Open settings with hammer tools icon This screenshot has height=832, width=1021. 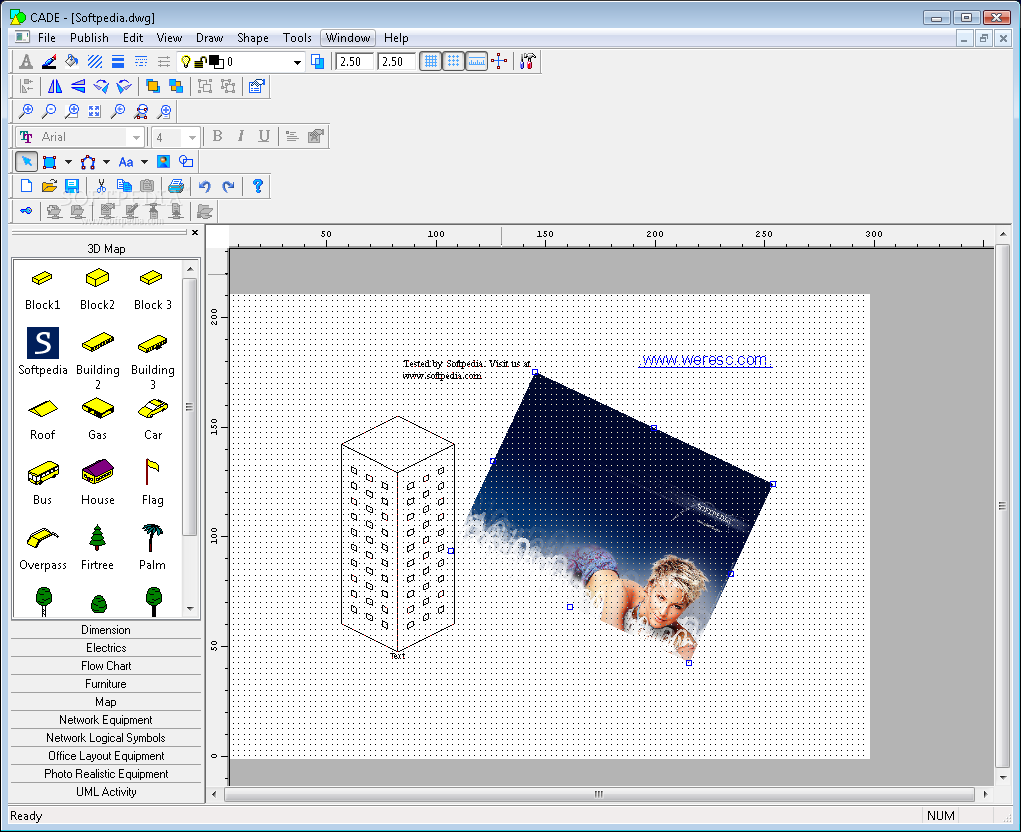[x=527, y=62]
